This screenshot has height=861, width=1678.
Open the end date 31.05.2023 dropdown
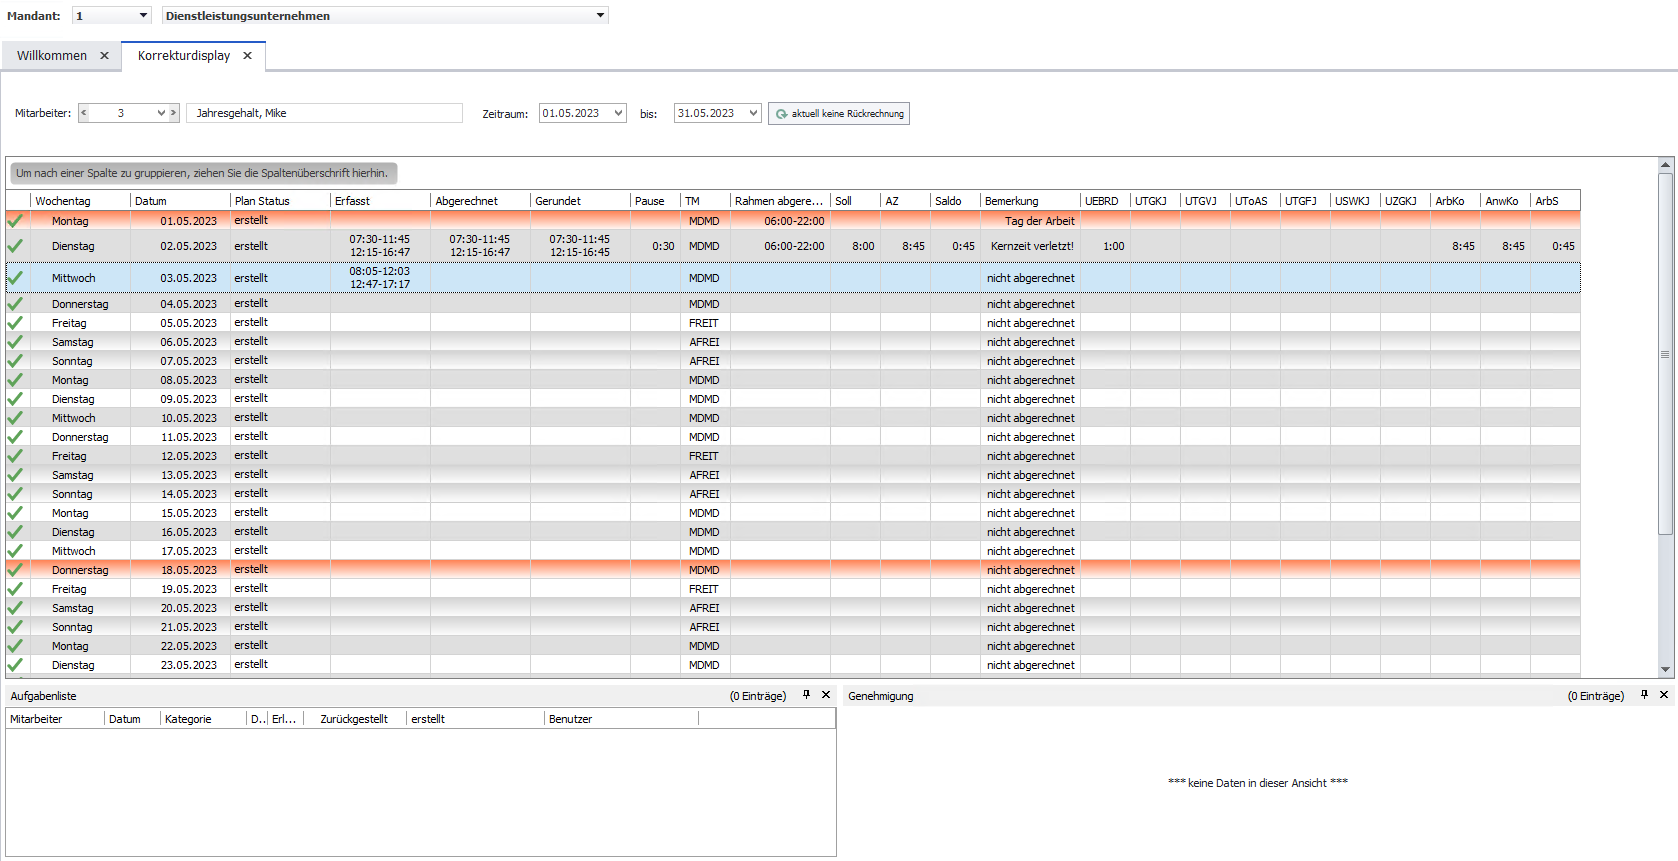pos(753,113)
